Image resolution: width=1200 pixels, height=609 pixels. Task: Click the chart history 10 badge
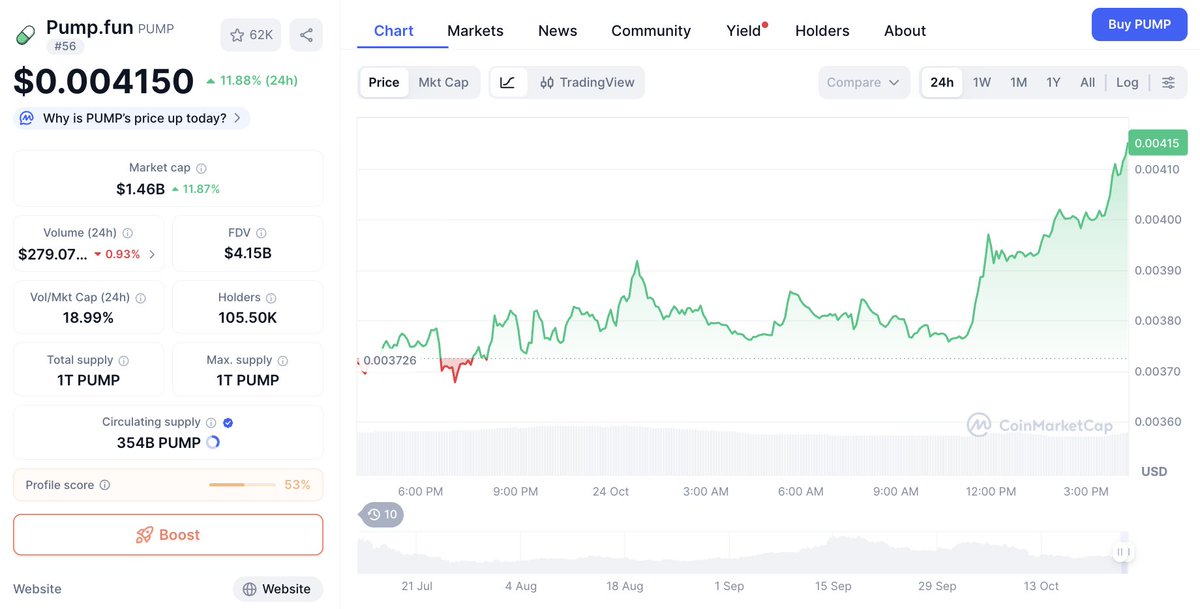coord(382,514)
